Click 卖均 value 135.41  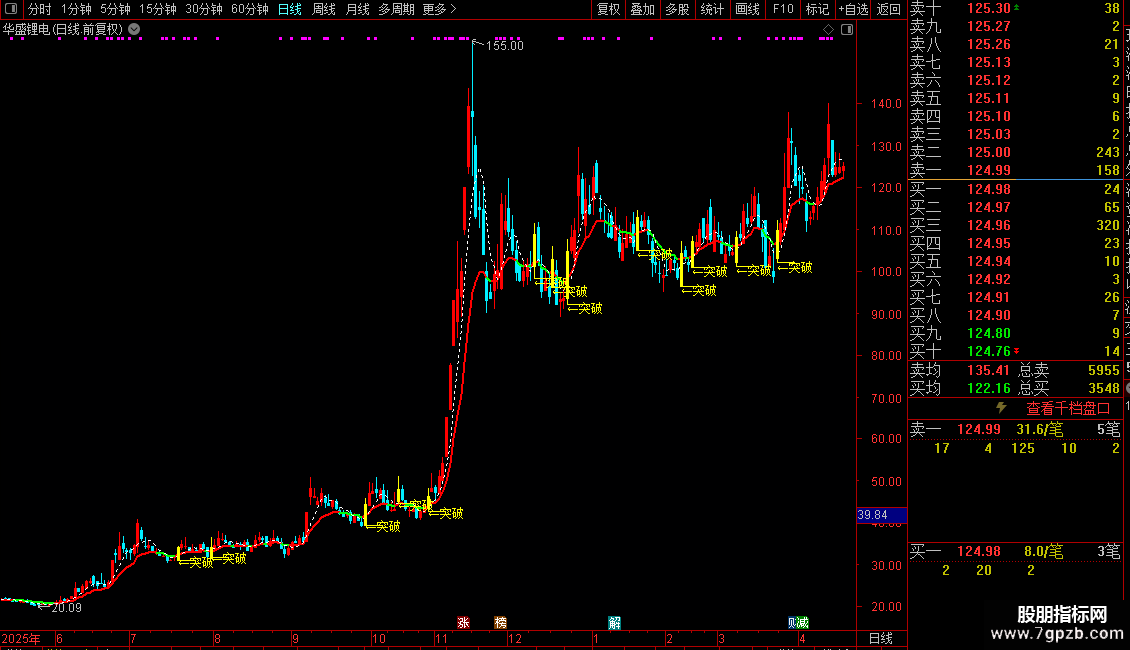point(989,370)
